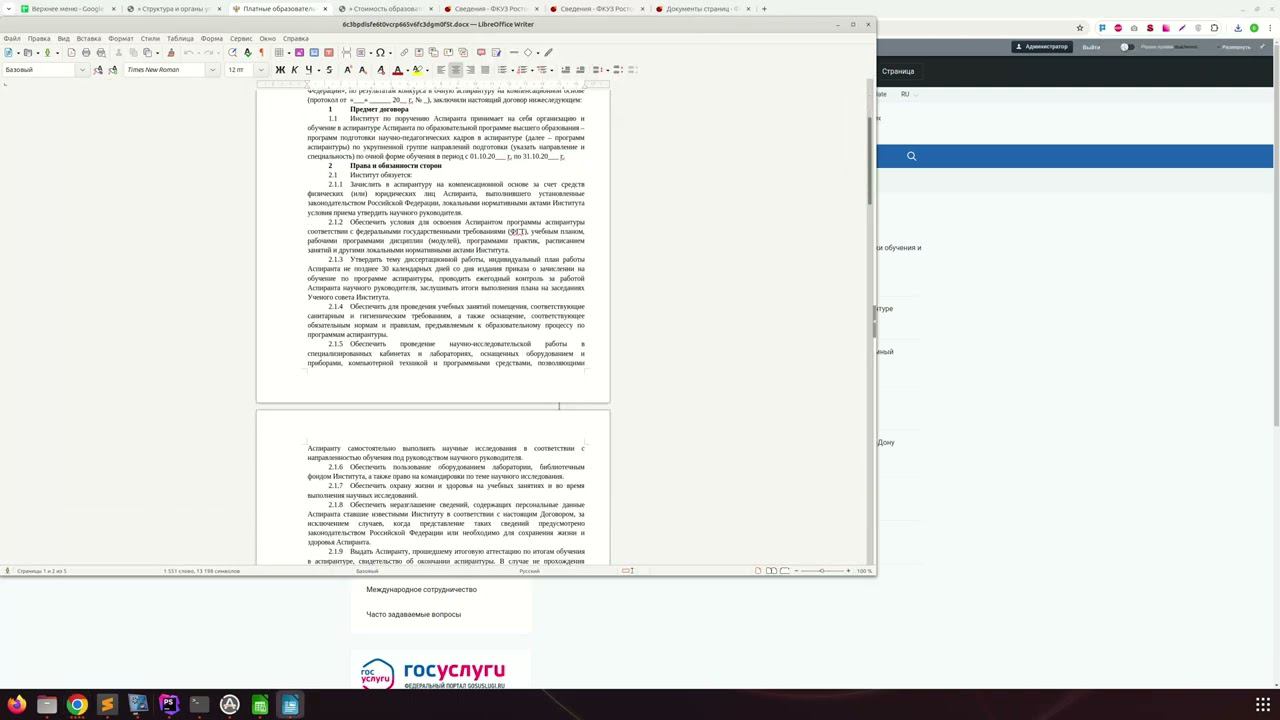Click the Justified alignment icon
This screenshot has height=720, width=1280.
coord(485,69)
